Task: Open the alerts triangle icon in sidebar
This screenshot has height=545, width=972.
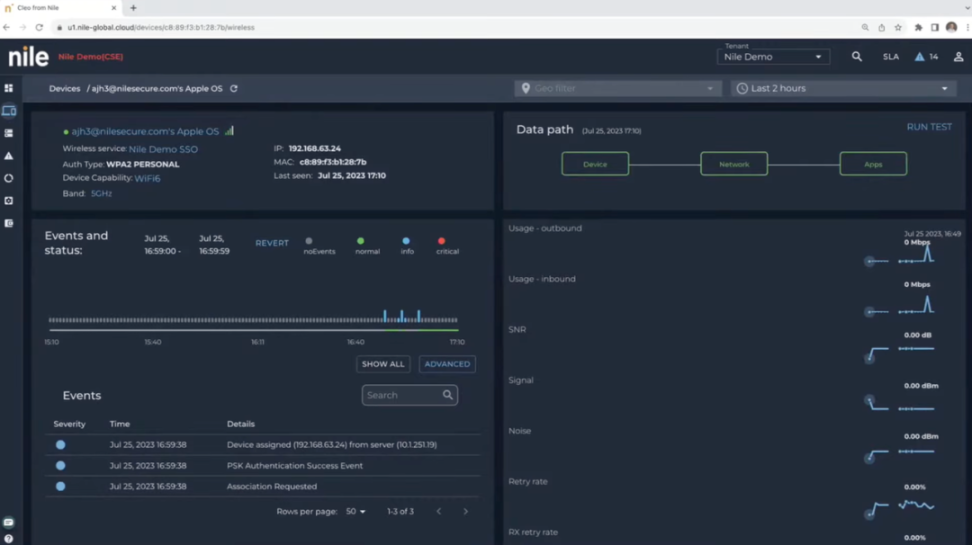Action: 9,156
